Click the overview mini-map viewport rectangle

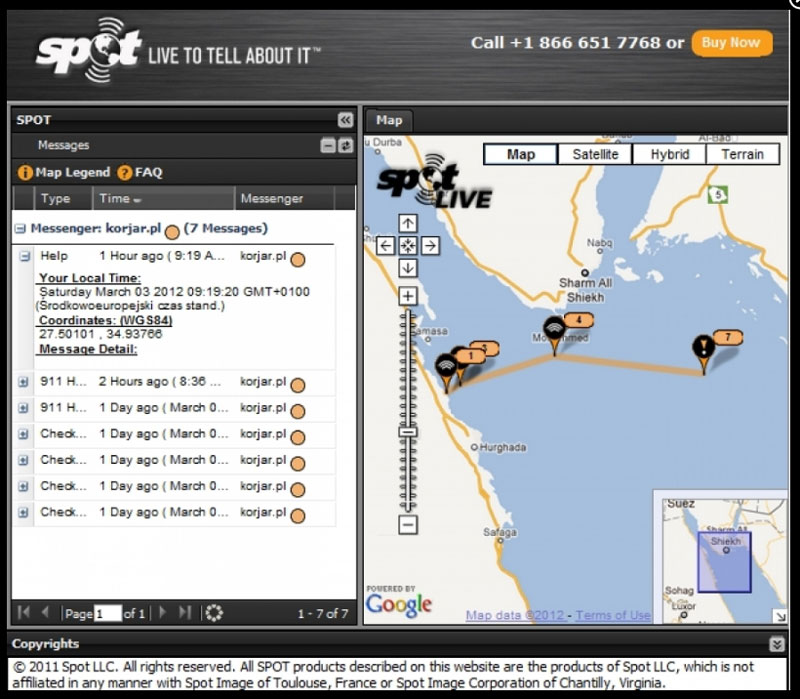724,562
